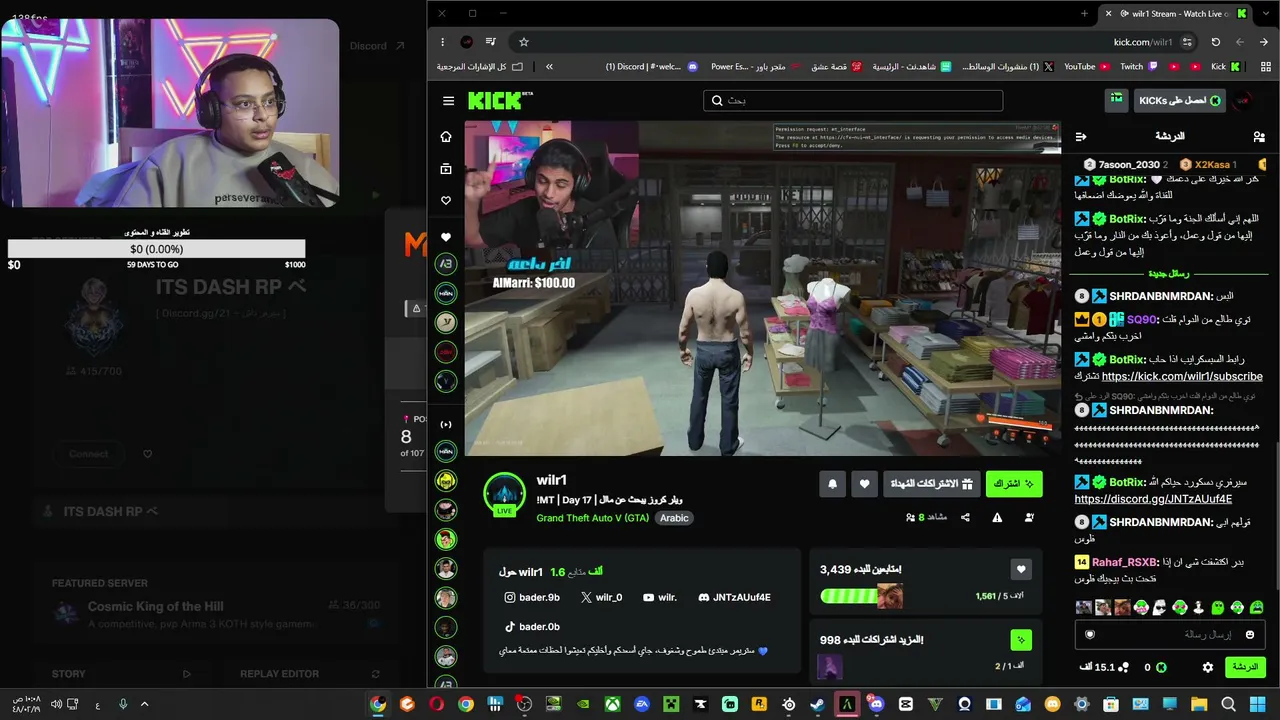Open the Chrome three-dot menu
The width and height of the screenshot is (1280, 720).
(x=442, y=42)
